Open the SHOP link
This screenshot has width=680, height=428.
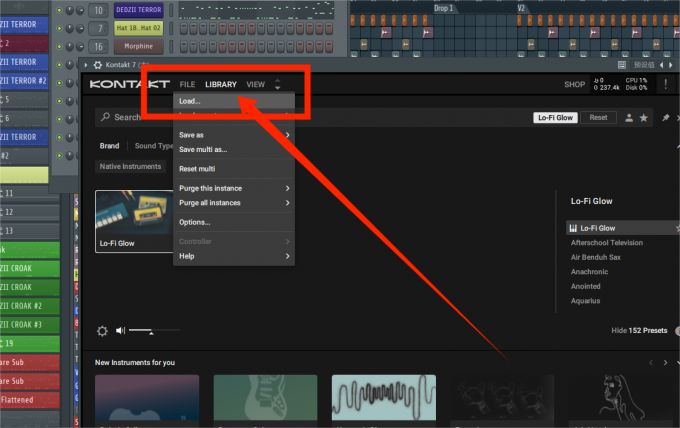point(574,85)
